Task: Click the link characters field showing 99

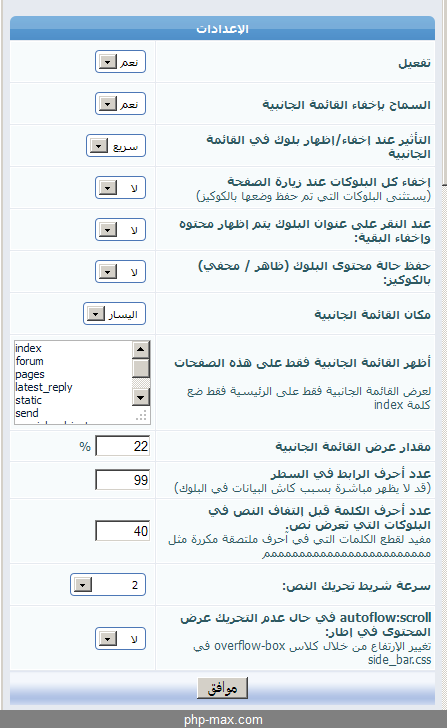Action: [123, 480]
